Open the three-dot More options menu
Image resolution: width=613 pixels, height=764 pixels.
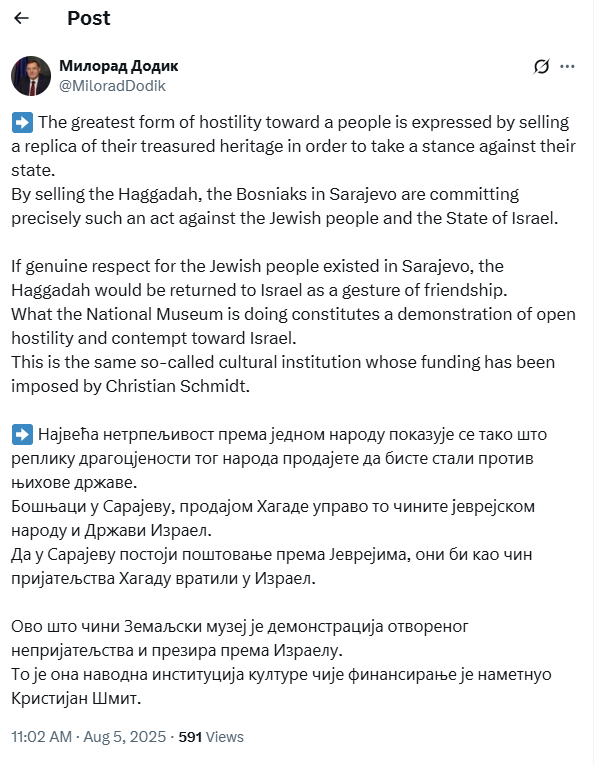coord(567,66)
